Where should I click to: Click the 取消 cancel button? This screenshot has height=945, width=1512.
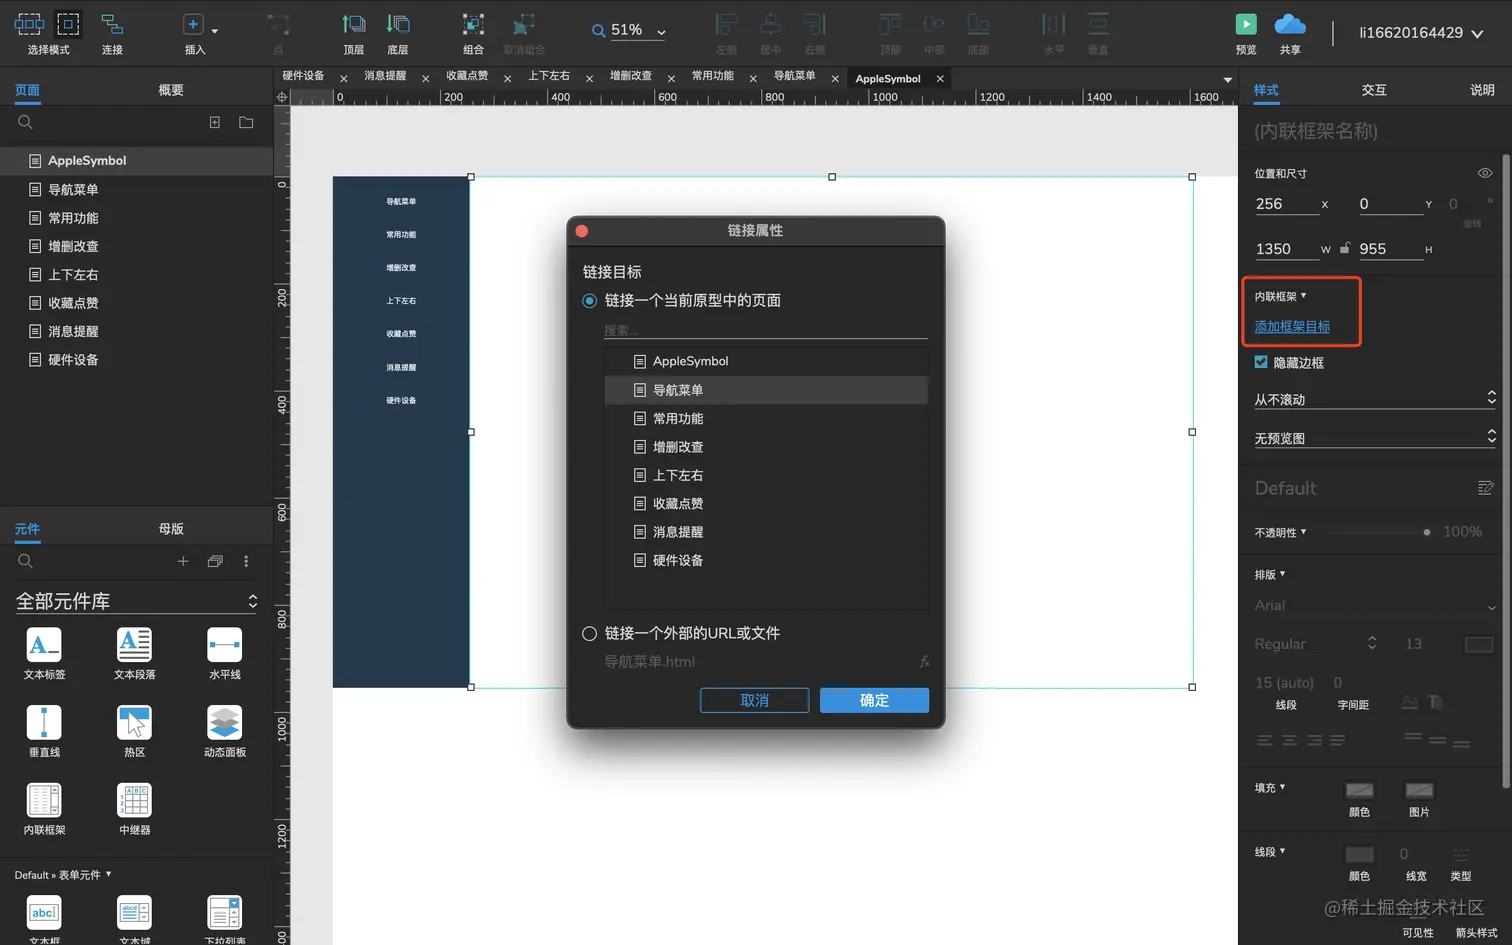click(755, 700)
